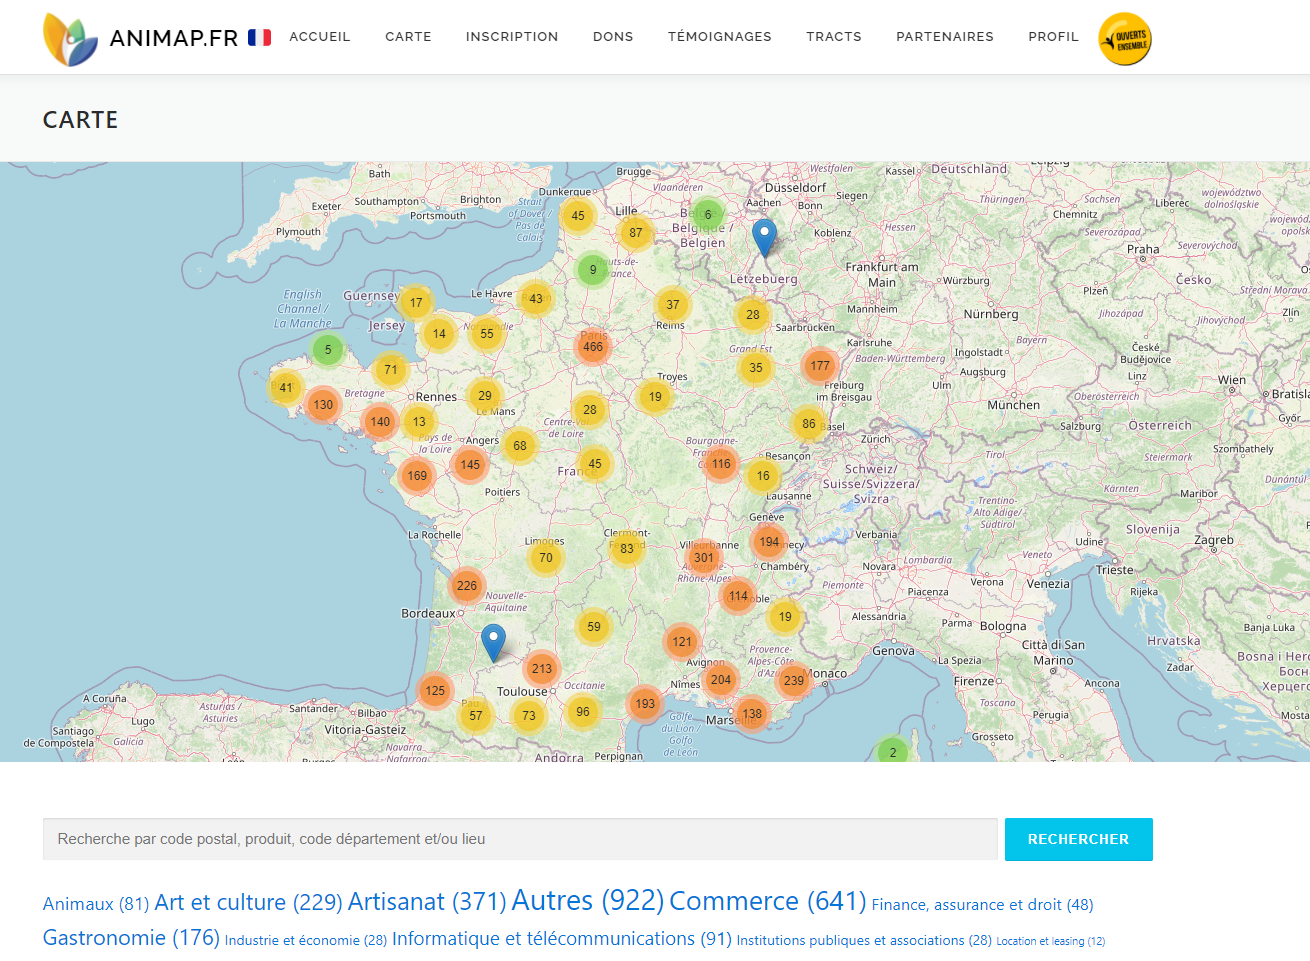1310x961 pixels.
Task: Open Finance, assurance et droit (48) link
Action: (x=983, y=905)
